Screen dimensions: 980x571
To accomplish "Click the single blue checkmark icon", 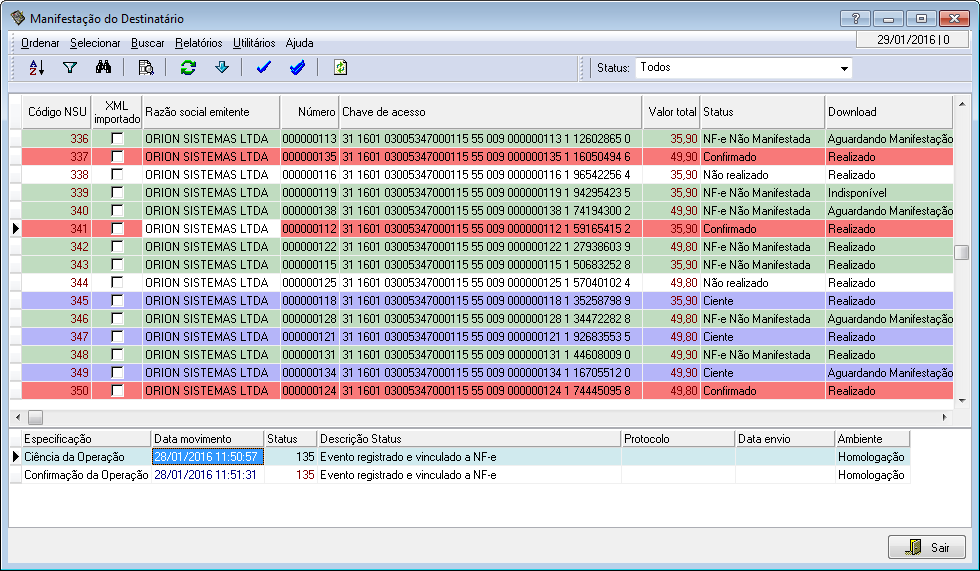I will [264, 68].
